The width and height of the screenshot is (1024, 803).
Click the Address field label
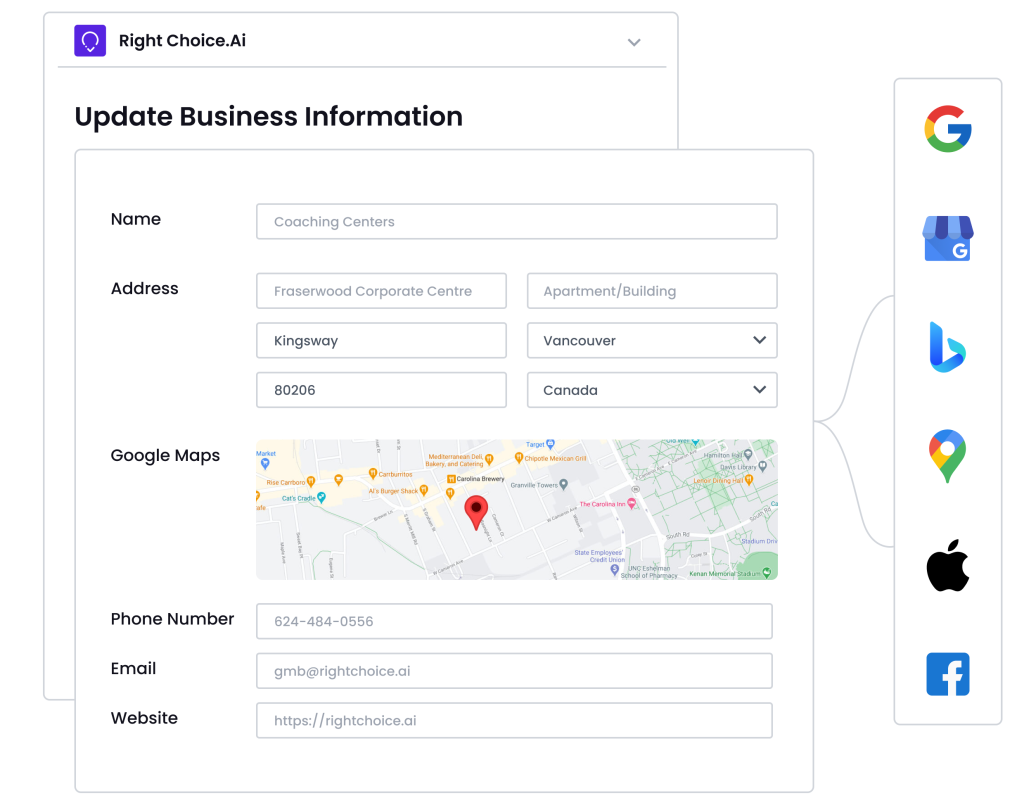coord(144,289)
